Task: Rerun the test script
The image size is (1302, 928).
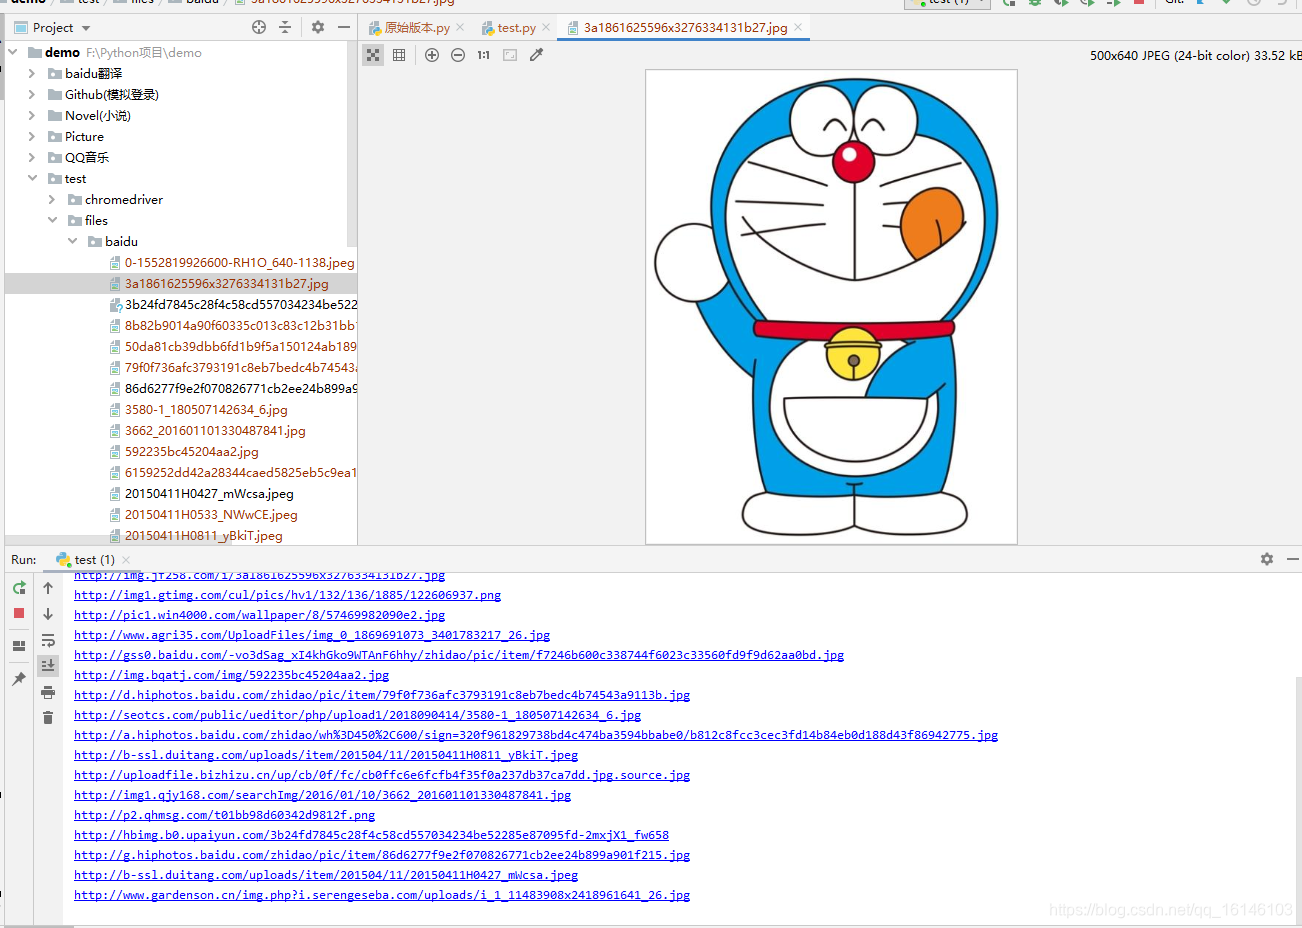Action: click(x=19, y=588)
